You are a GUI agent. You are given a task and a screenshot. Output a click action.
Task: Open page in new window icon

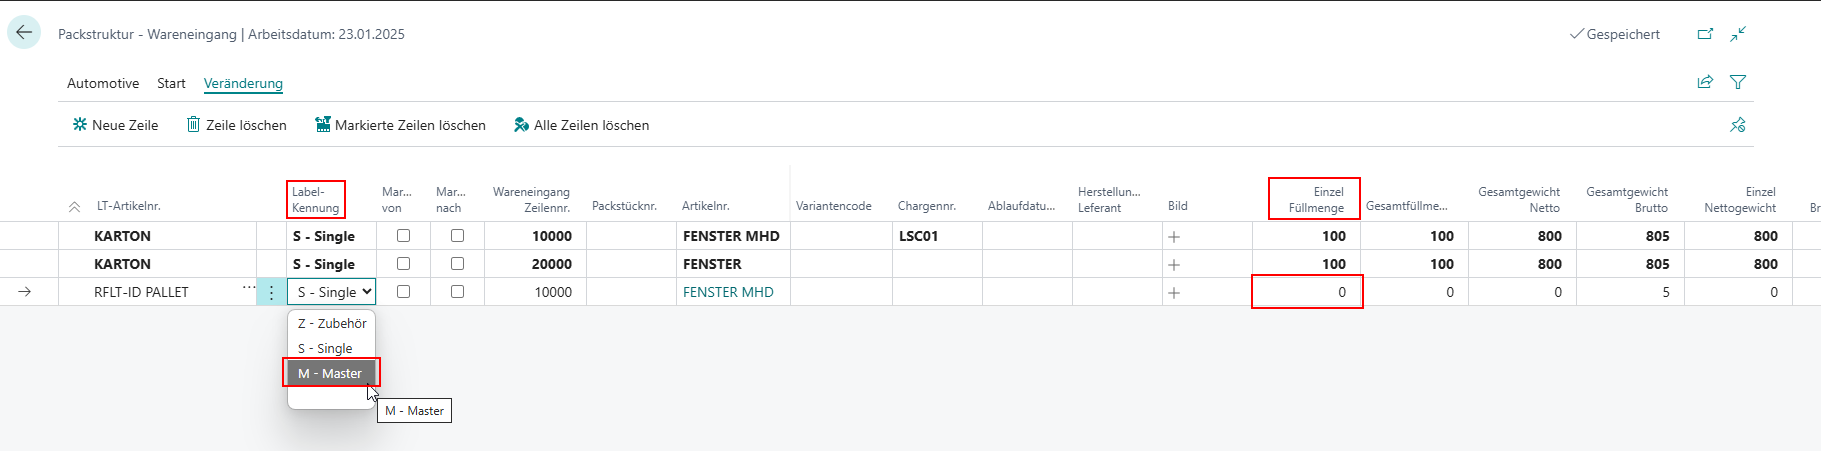(x=1705, y=34)
